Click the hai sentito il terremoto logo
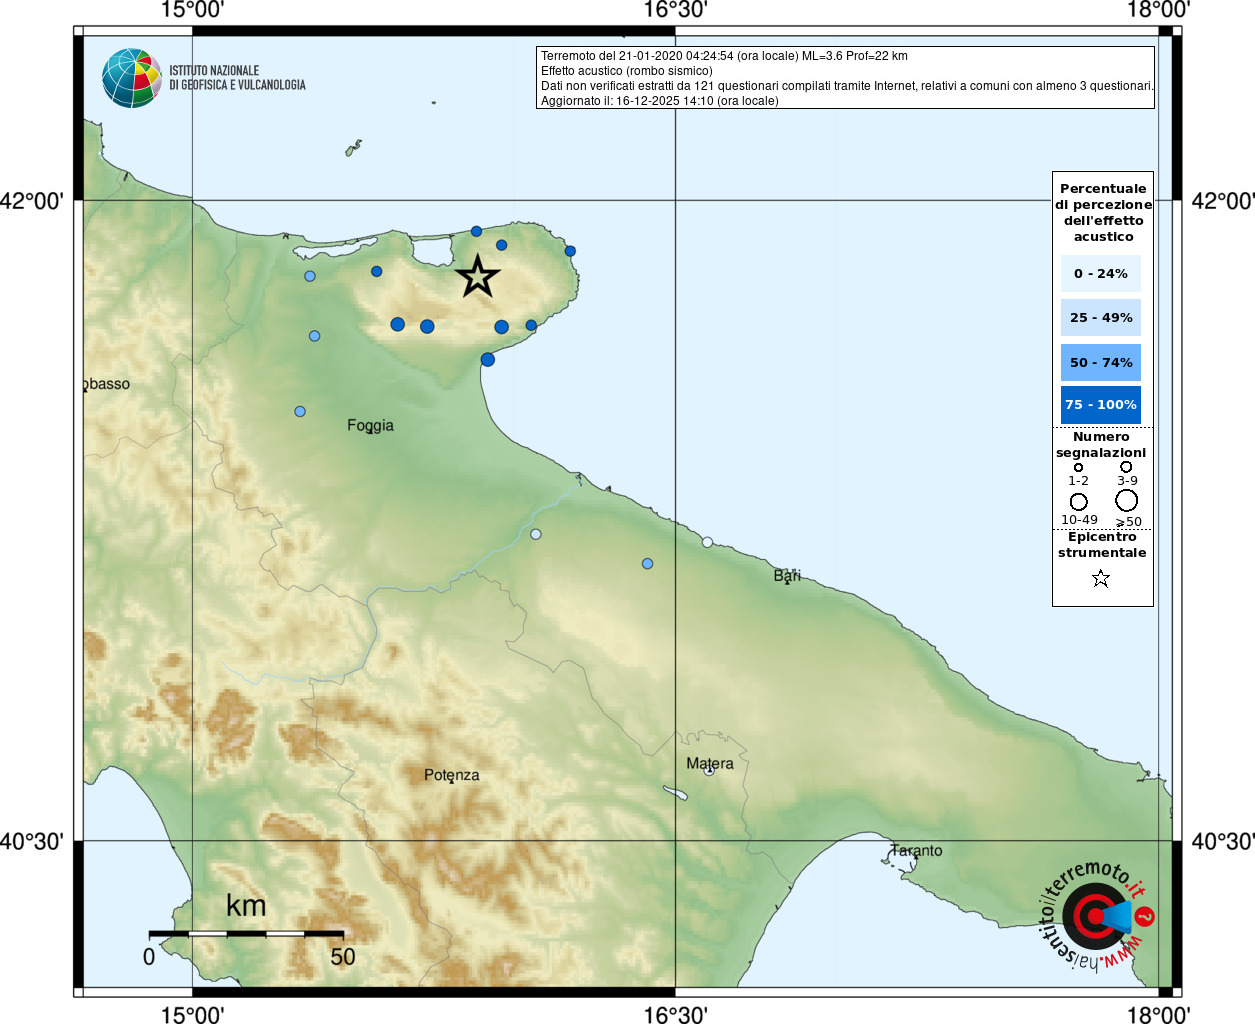Image resolution: width=1255 pixels, height=1024 pixels. [1097, 915]
